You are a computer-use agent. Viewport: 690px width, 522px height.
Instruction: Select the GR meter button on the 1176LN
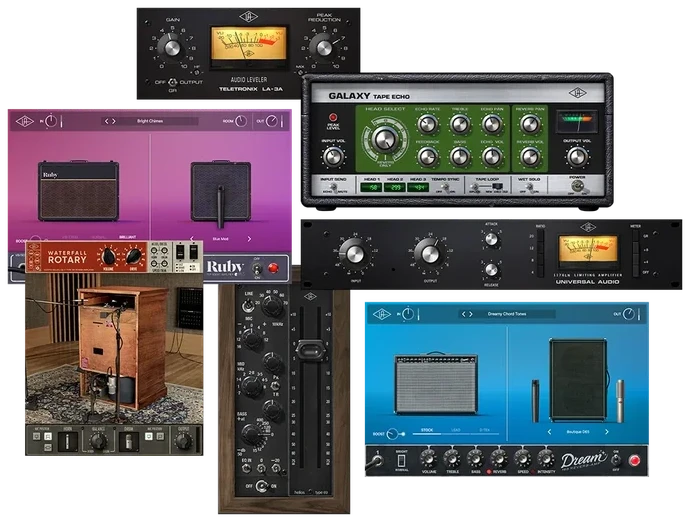pyautogui.click(x=635, y=236)
